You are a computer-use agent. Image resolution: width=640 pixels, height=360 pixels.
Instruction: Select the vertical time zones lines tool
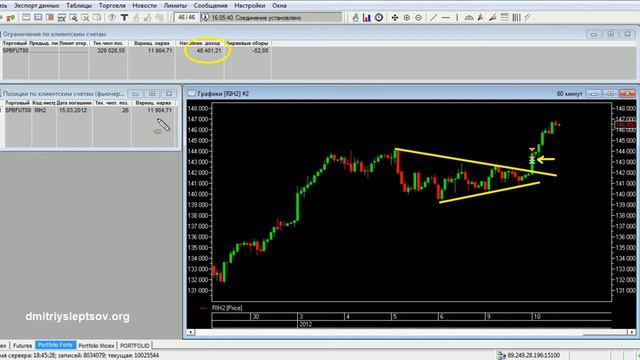pyautogui.click(x=516, y=18)
